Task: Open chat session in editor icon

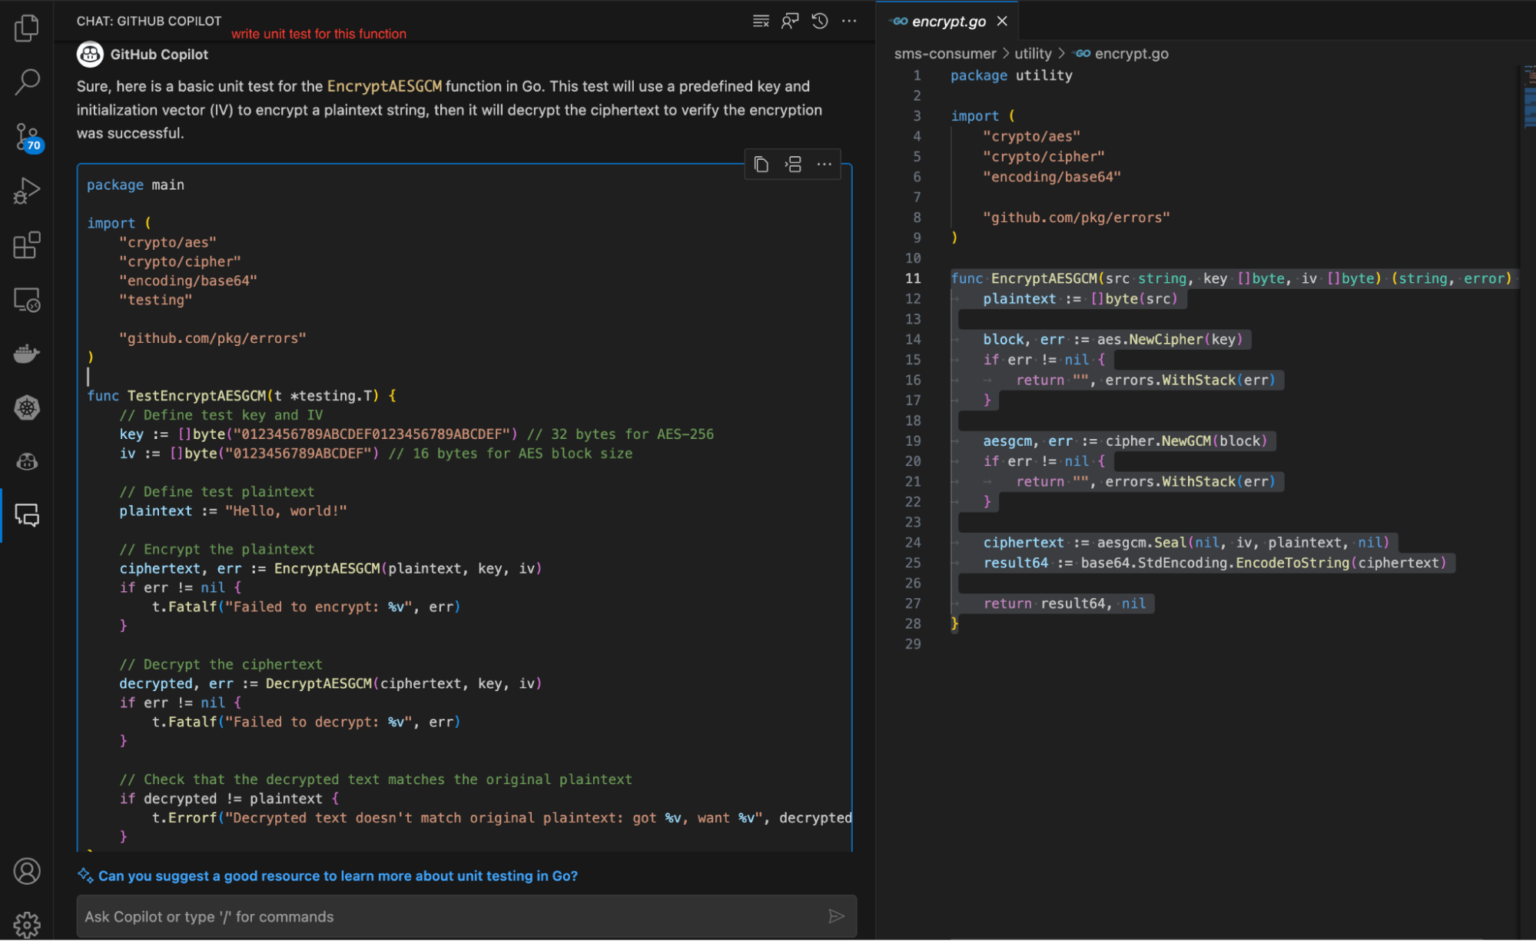Action: (x=790, y=21)
